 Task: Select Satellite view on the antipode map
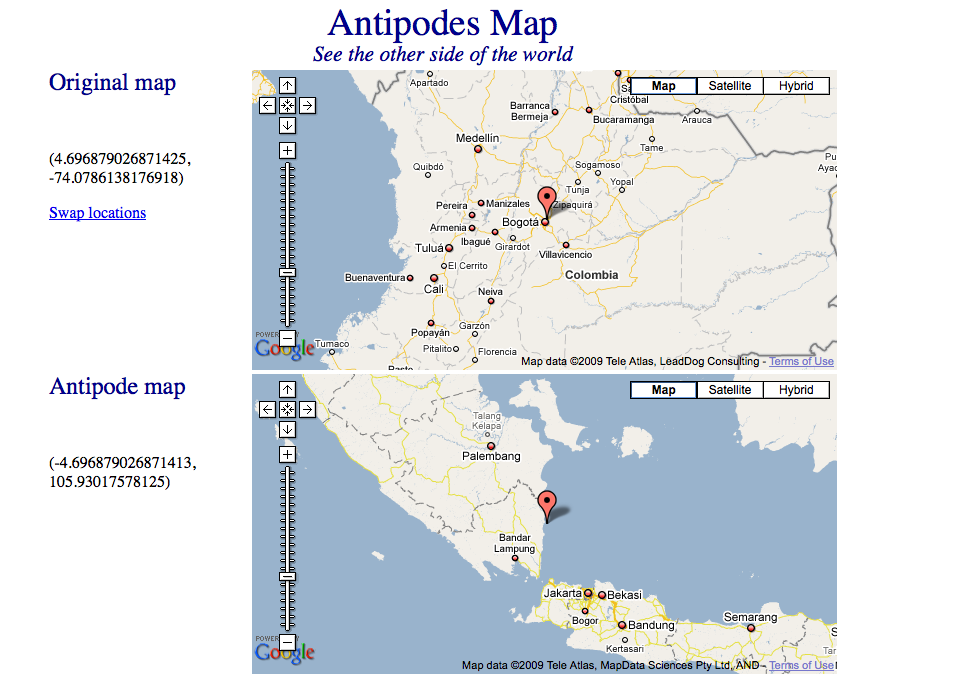tap(730, 390)
